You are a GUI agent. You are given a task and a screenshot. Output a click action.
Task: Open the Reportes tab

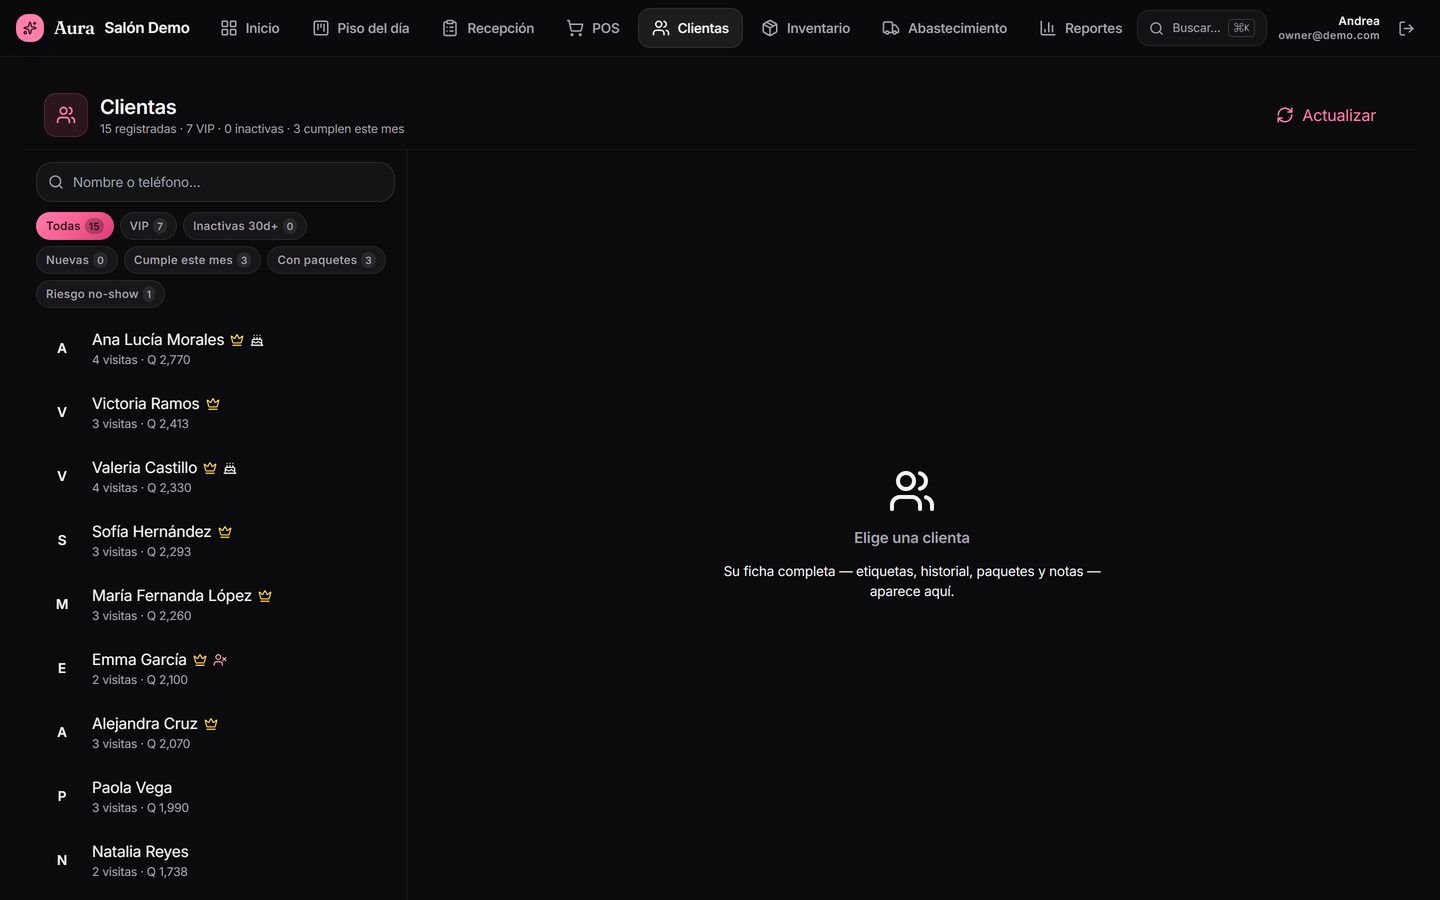pyautogui.click(x=1081, y=28)
